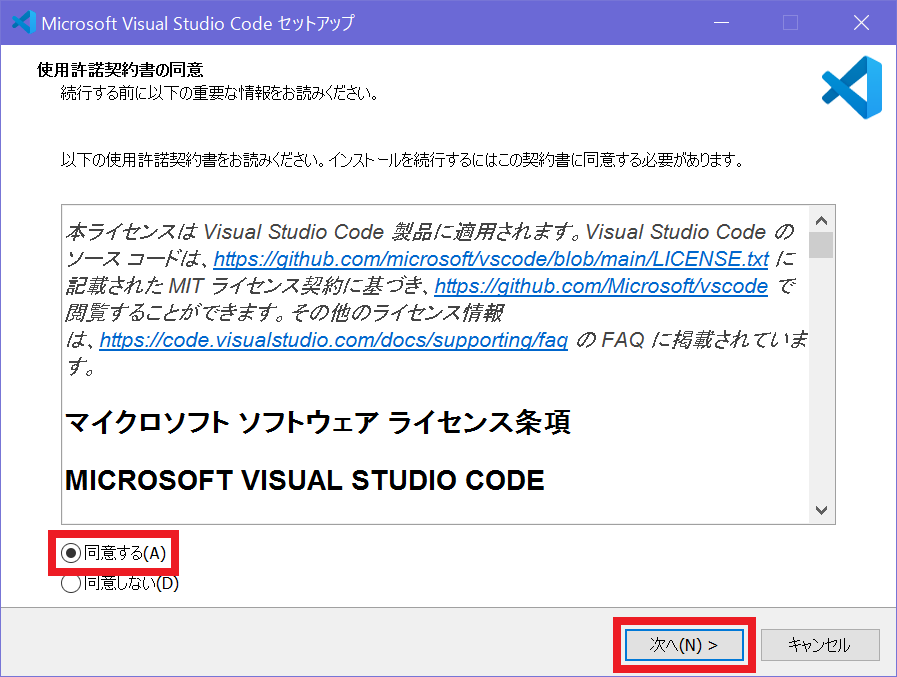Click the 使用許諾契約書の同意 header text
Viewport: 897px width, 677px height.
pos(120,70)
